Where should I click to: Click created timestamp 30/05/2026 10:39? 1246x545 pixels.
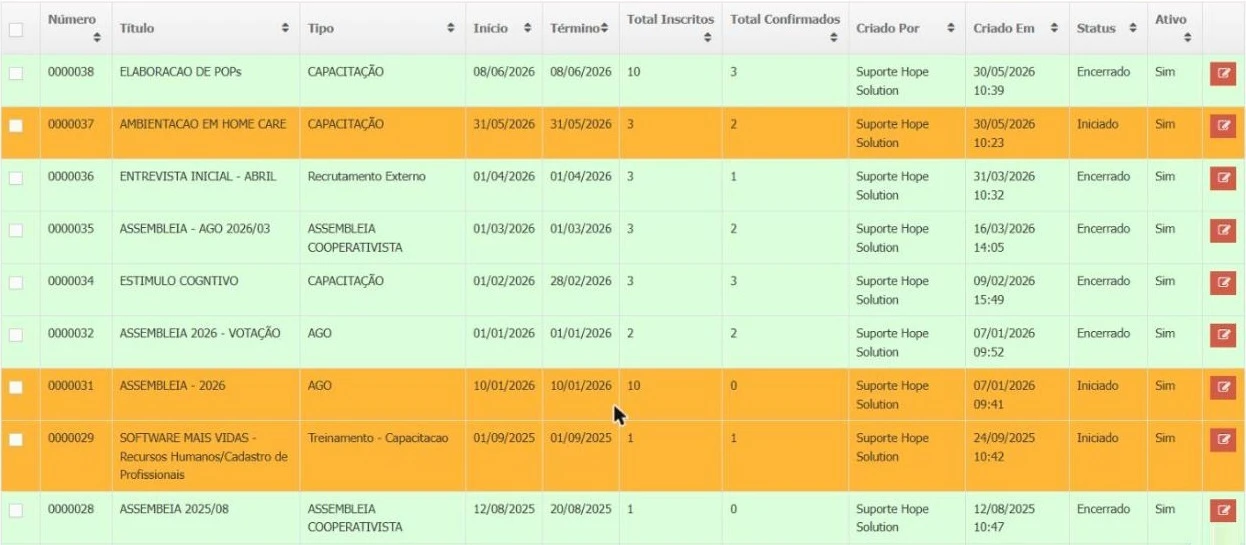[1004, 81]
